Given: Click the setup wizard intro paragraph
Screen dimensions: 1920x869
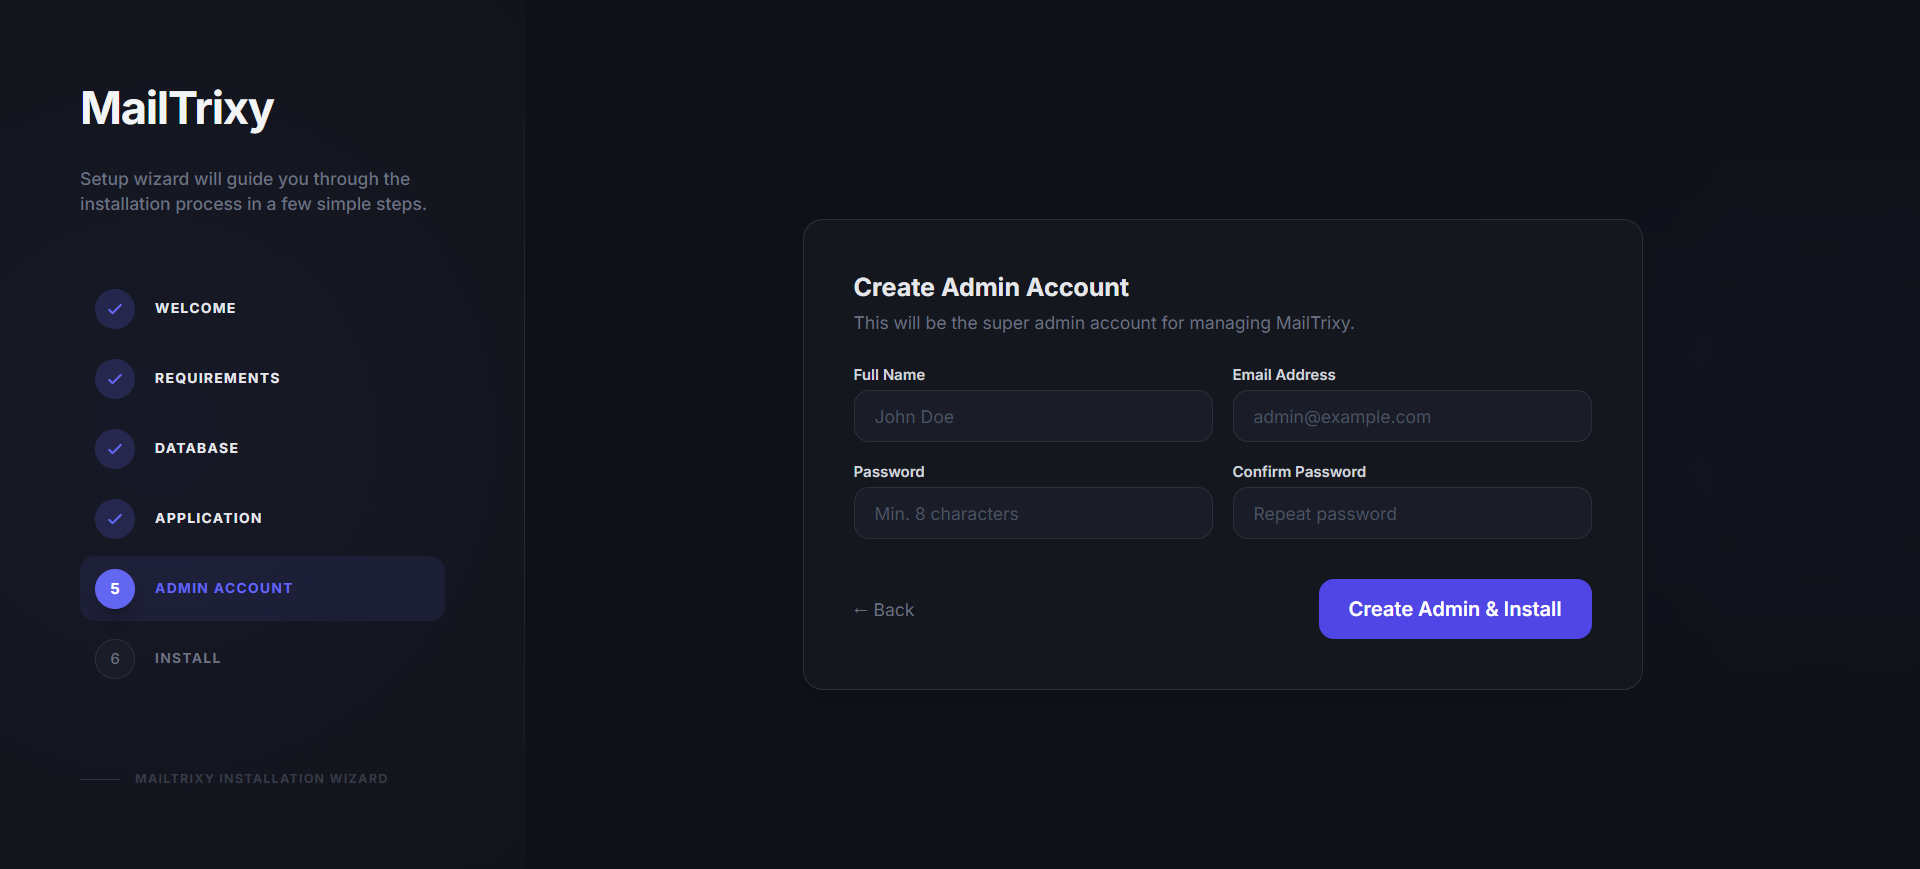Looking at the screenshot, I should (x=253, y=191).
